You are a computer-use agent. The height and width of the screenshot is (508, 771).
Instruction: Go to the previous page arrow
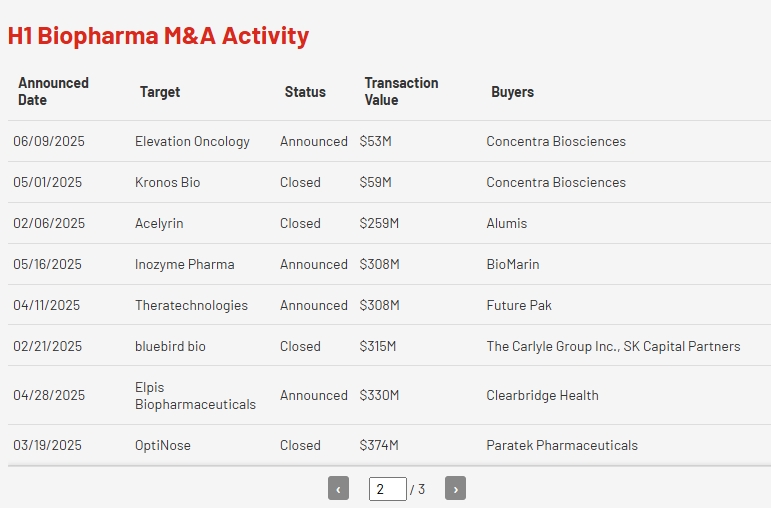tap(338, 488)
